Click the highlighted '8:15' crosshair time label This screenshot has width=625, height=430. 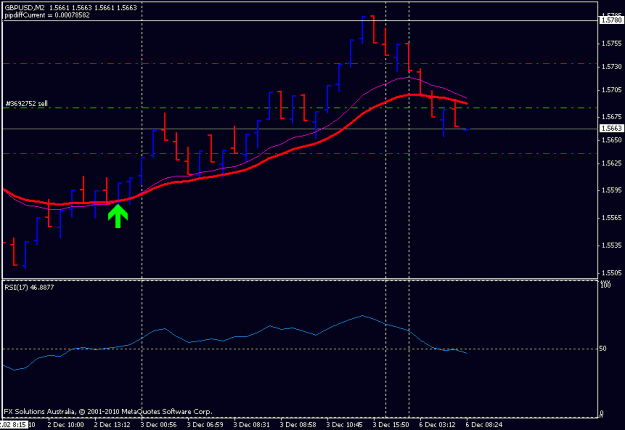point(14,425)
